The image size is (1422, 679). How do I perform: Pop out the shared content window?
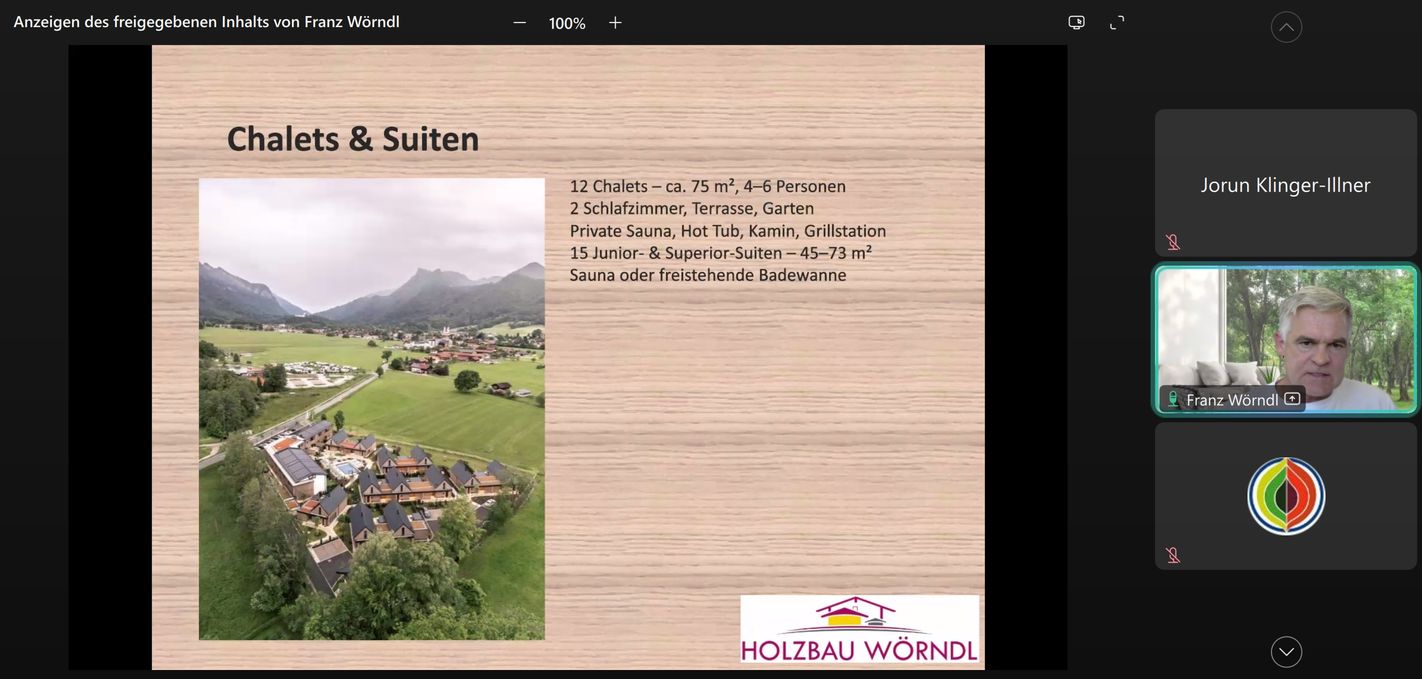point(1076,23)
